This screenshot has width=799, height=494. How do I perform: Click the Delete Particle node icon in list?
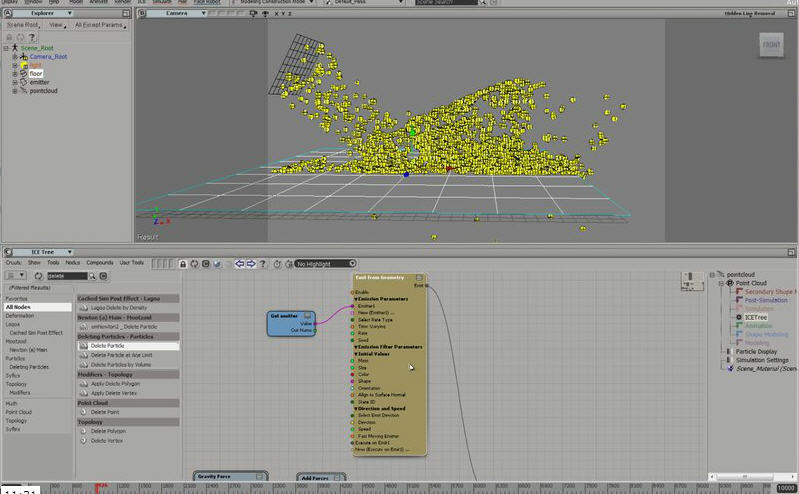click(x=84, y=346)
